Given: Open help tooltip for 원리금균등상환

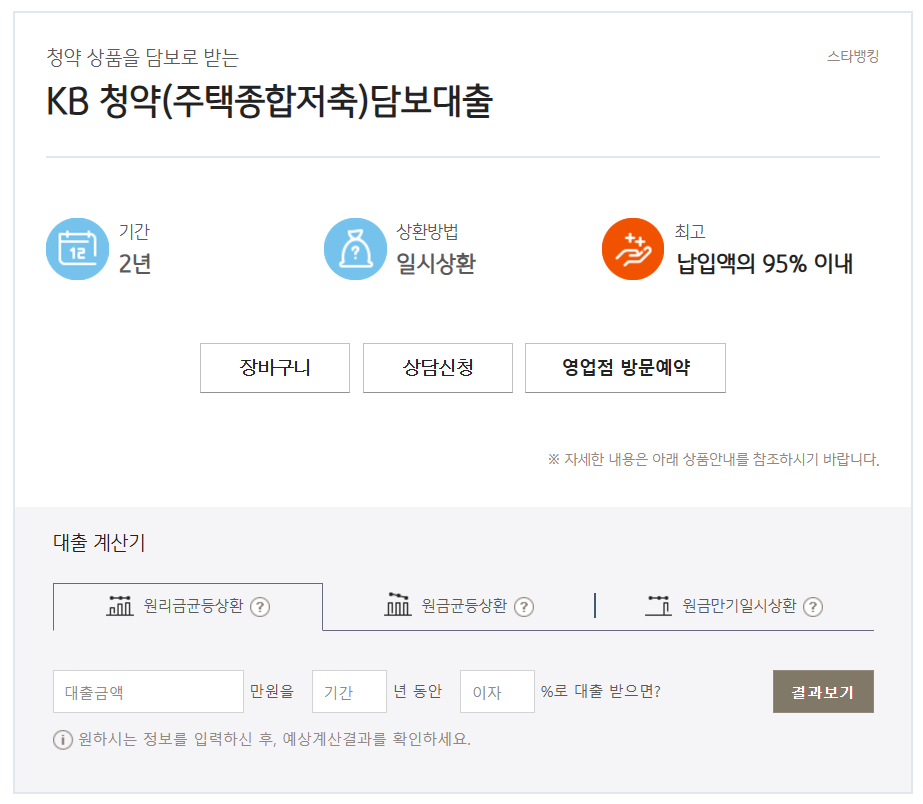Looking at the screenshot, I should 260,606.
